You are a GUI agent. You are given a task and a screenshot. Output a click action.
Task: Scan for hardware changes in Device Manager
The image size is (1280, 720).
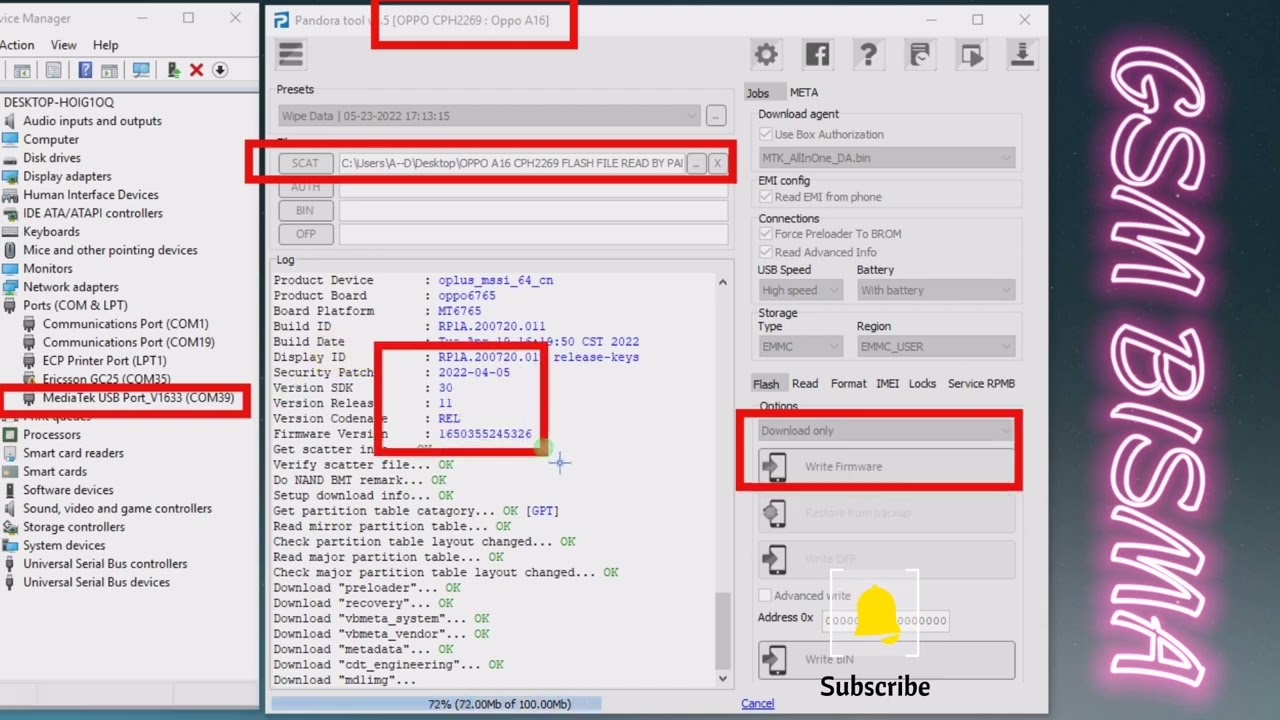coord(141,70)
